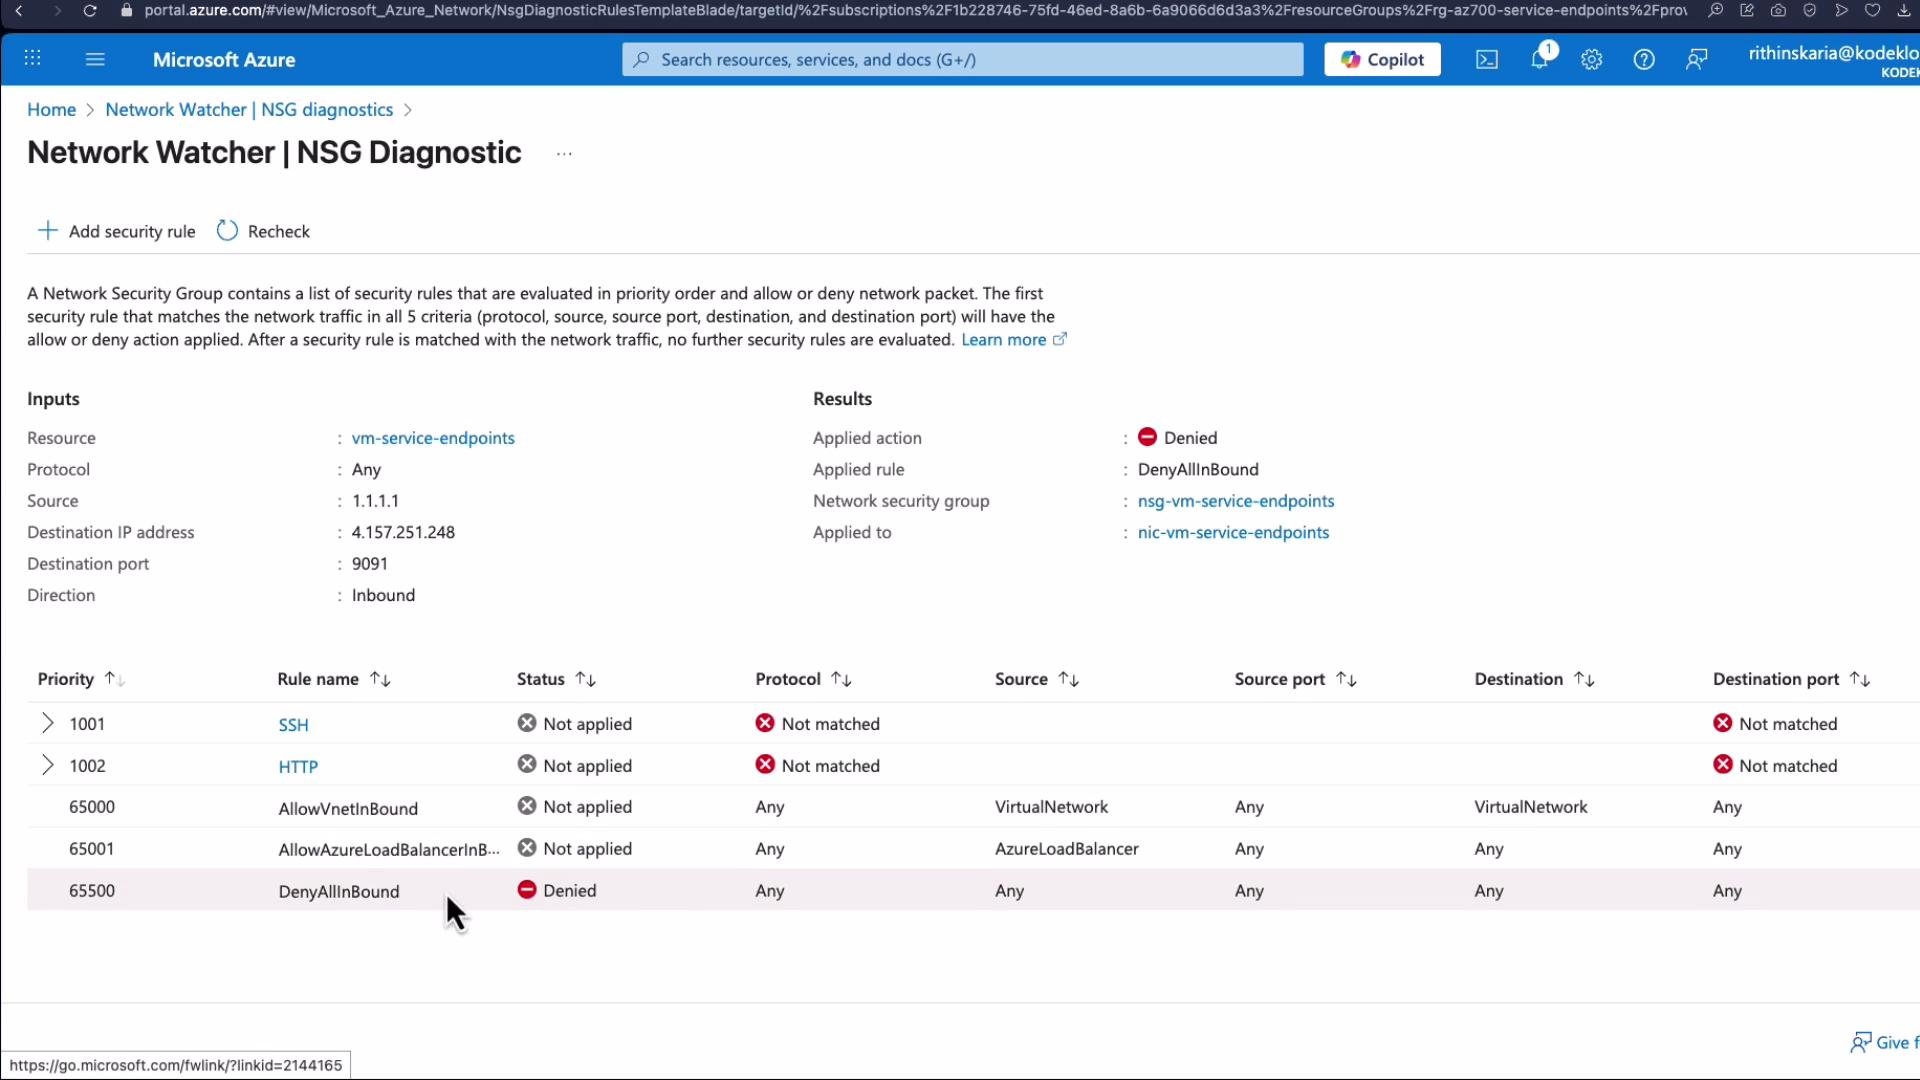Screen dimensions: 1920x1080
Task: Open nic-vm-service-endpoints link
Action: [x=1233, y=532]
